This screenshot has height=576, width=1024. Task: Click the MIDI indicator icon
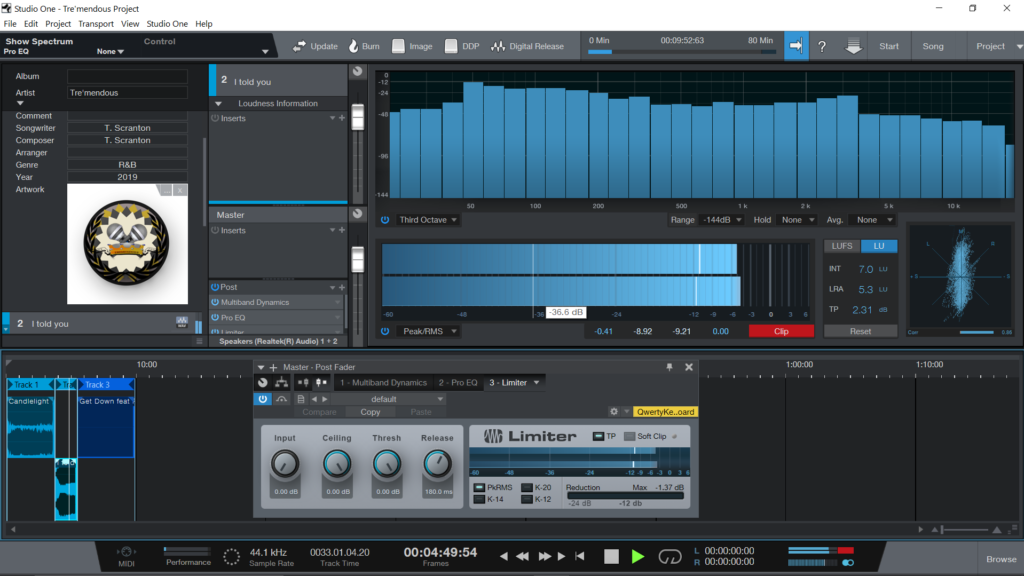point(126,552)
